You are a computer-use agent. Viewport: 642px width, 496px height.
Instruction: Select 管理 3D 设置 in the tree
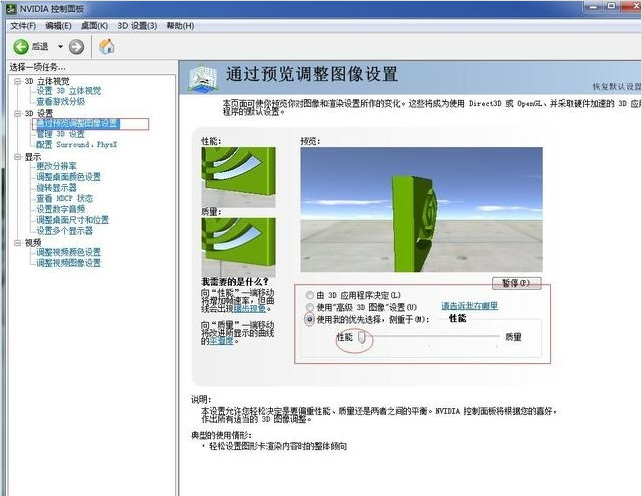pos(60,134)
